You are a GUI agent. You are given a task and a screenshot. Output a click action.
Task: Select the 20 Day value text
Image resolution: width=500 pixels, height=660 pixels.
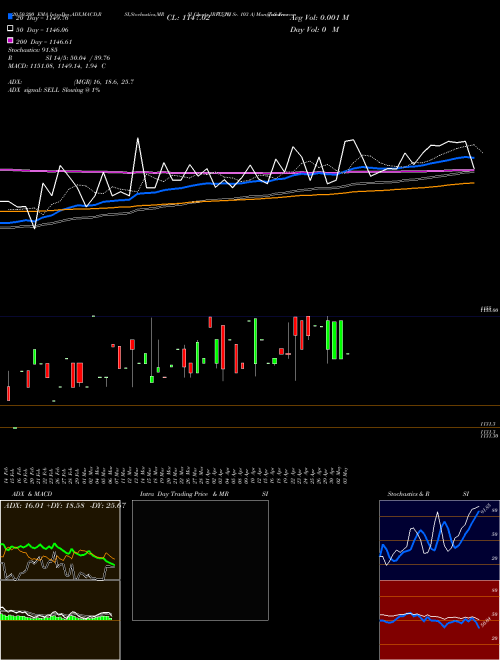pos(42,18)
